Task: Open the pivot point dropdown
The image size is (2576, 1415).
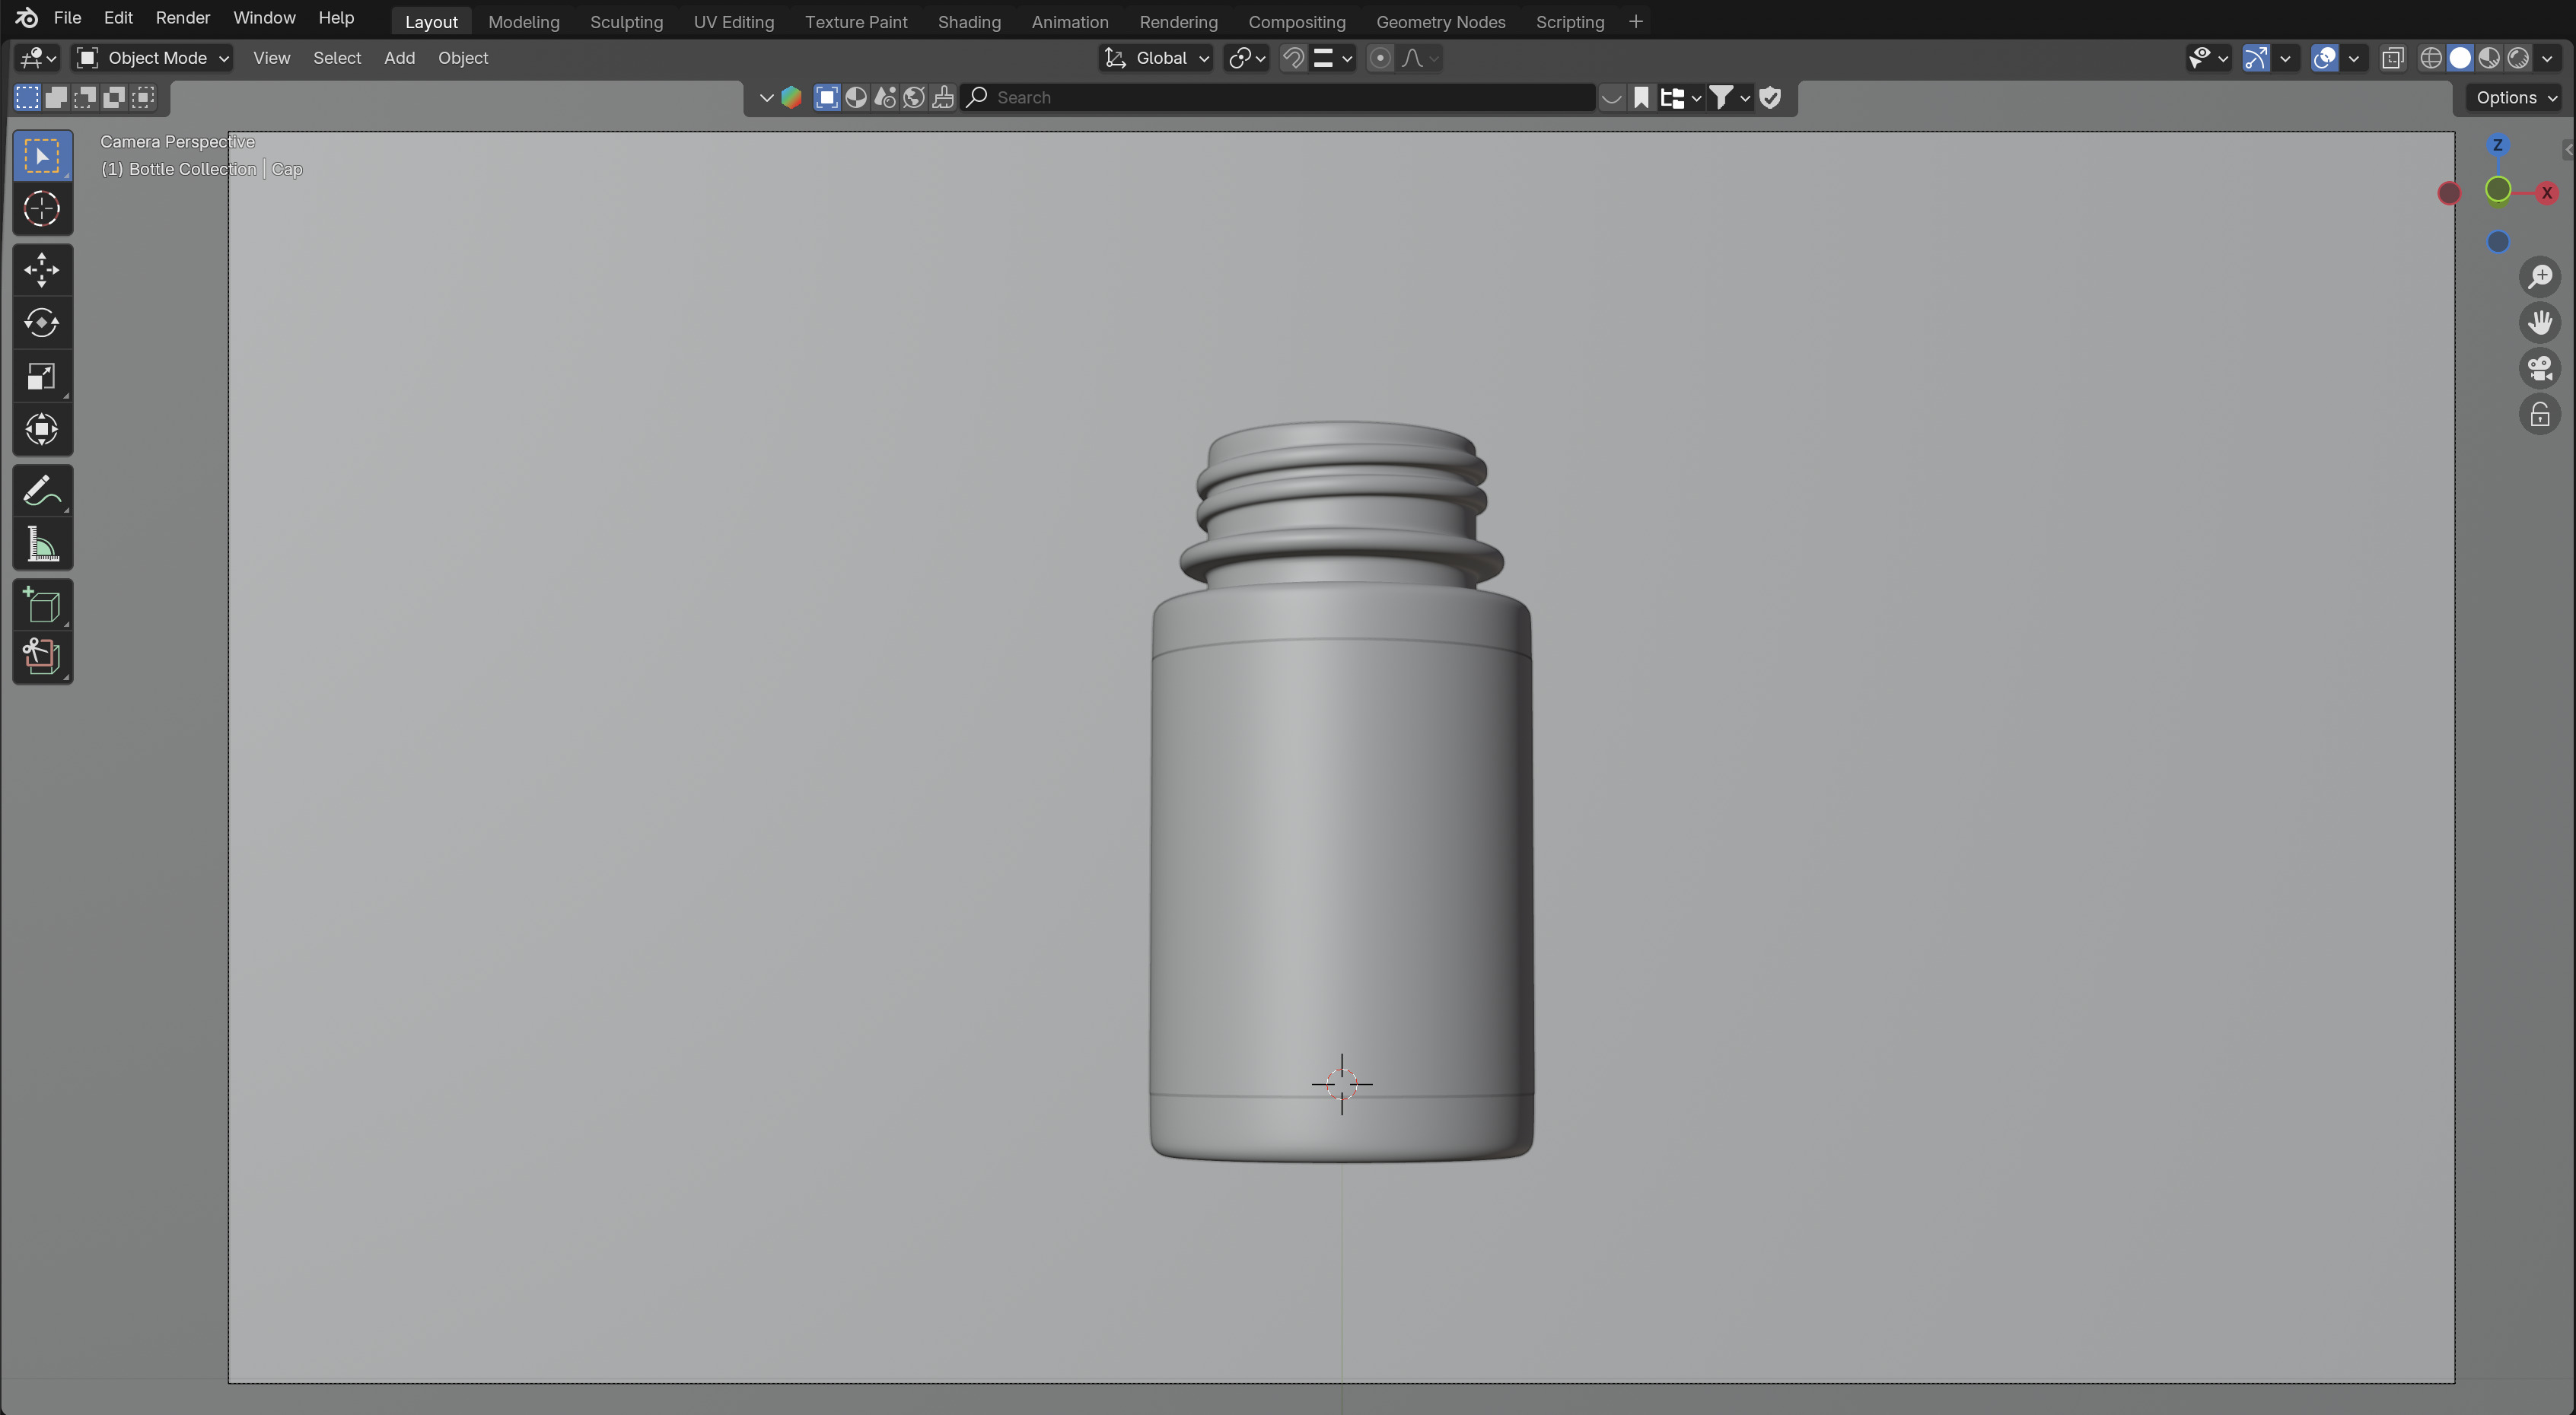Action: [1247, 58]
